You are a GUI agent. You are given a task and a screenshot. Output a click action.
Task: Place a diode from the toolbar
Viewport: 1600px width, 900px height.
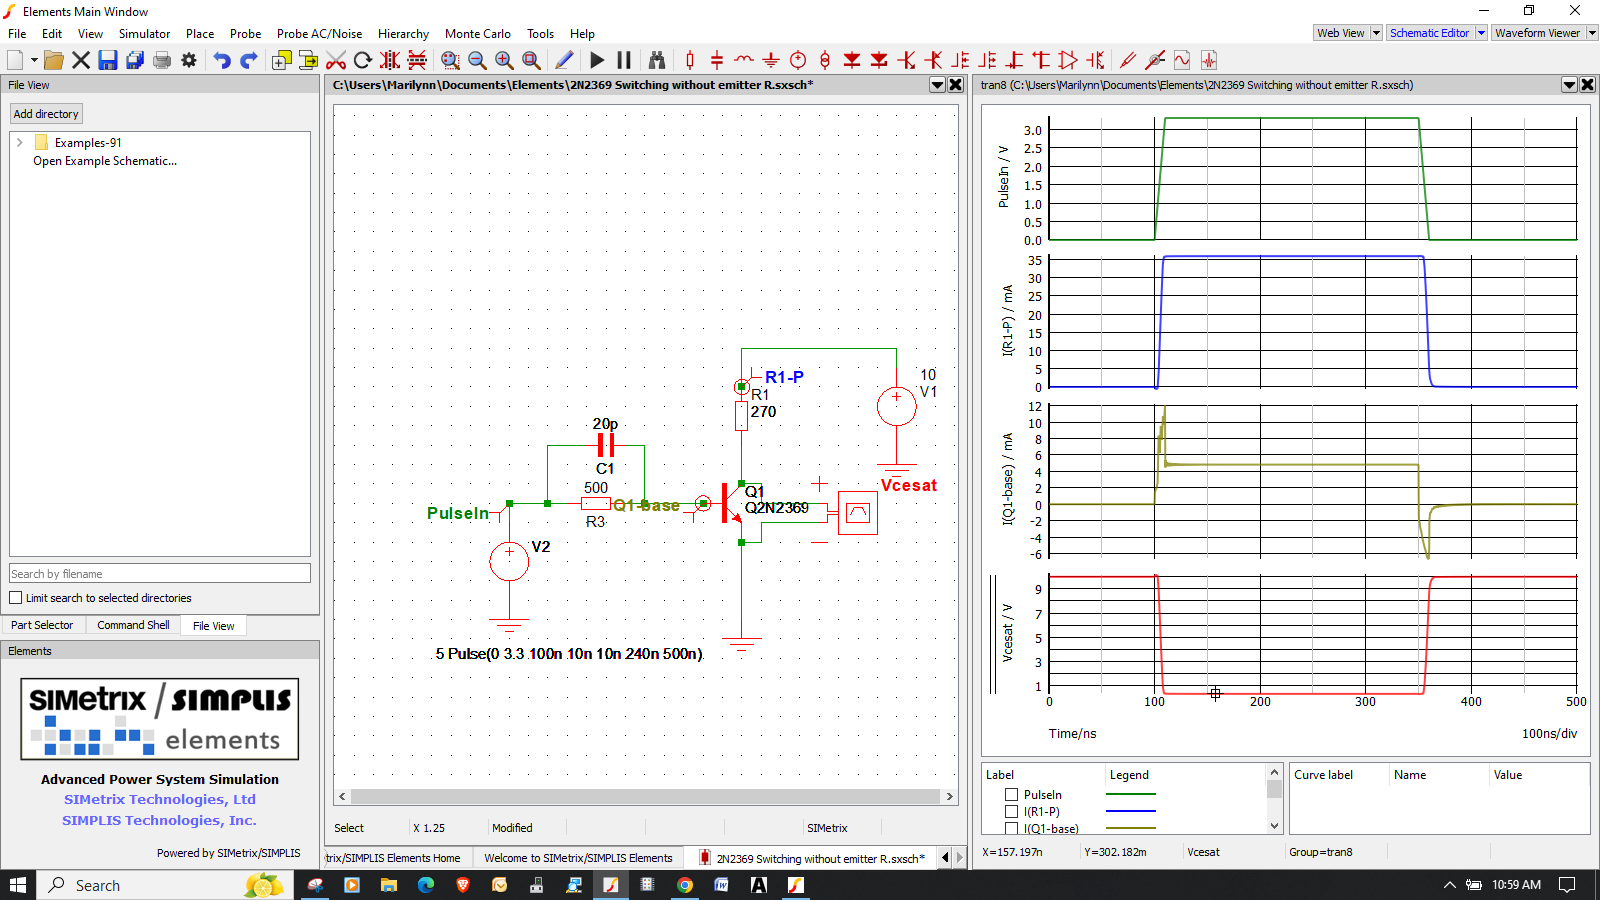coord(852,60)
